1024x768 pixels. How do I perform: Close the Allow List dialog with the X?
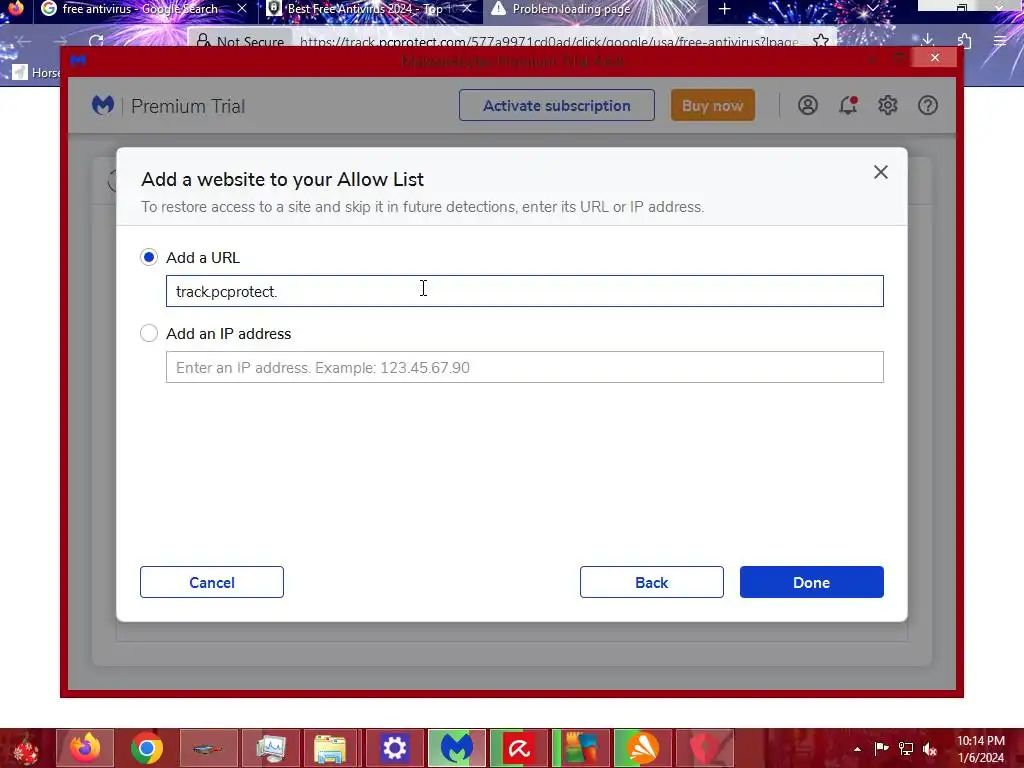[880, 172]
